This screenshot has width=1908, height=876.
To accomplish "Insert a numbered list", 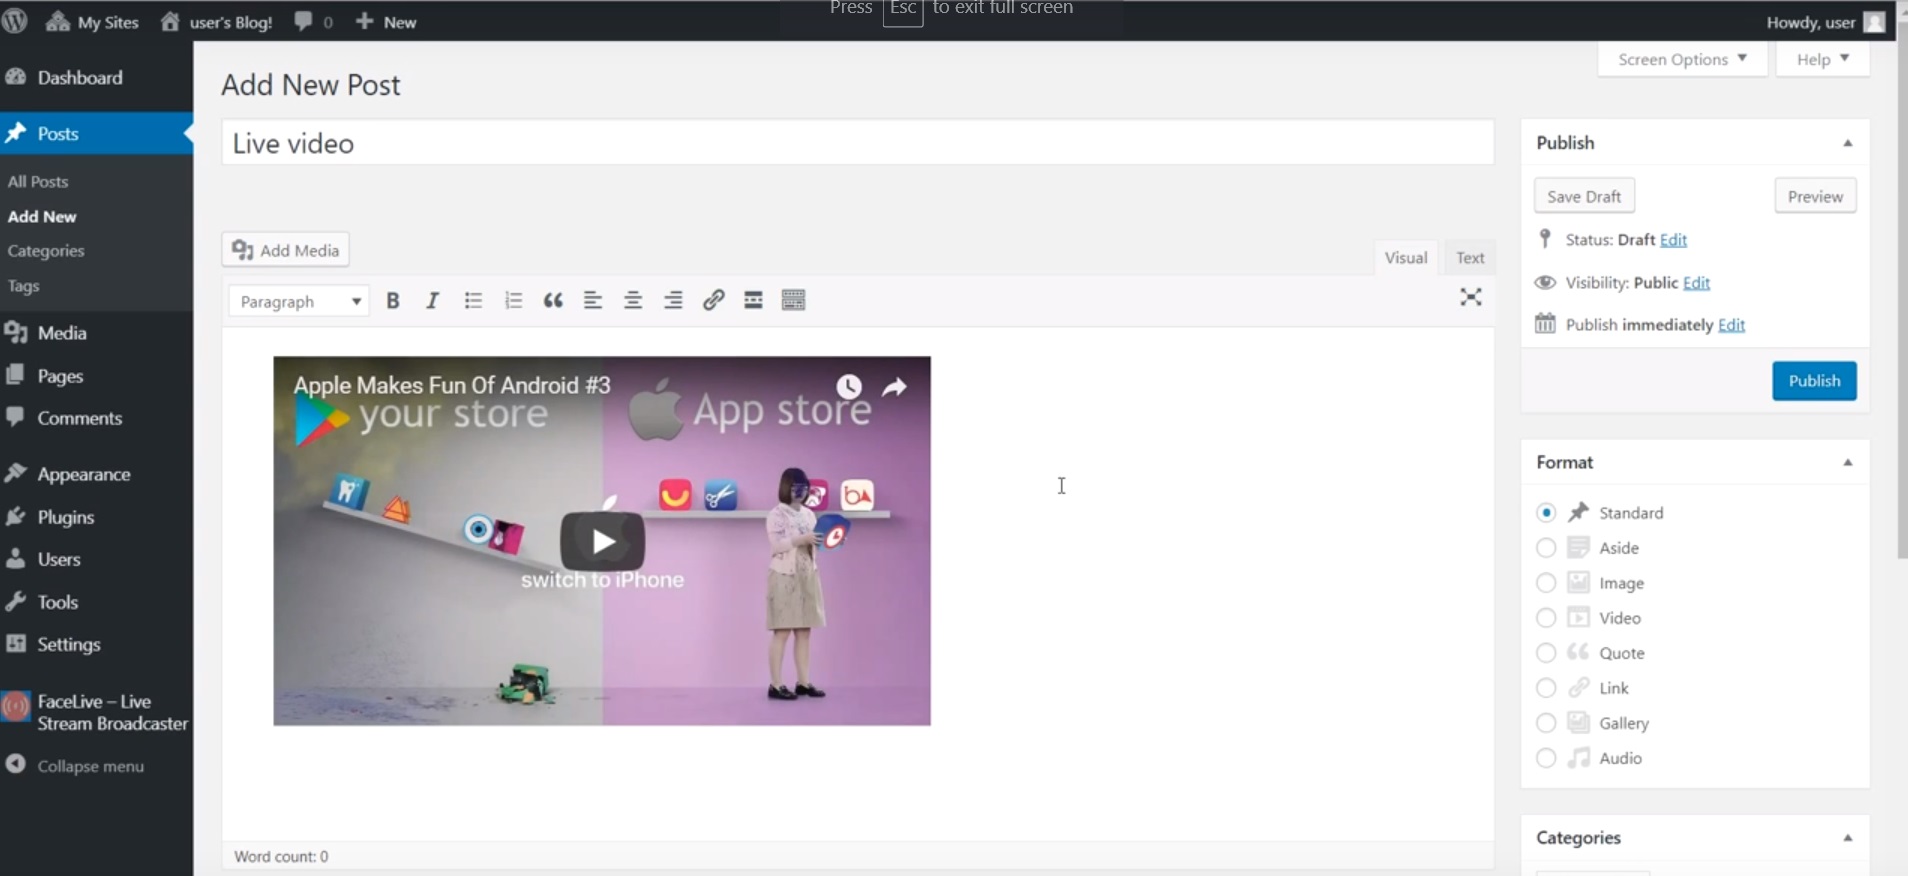I will coord(513,300).
